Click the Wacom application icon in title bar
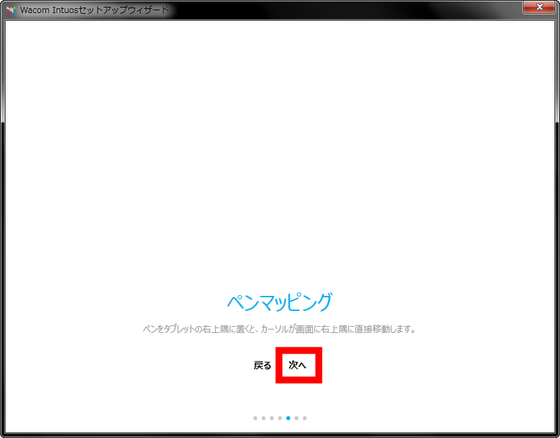Screen dimensions: 560x438 [x=11, y=10]
